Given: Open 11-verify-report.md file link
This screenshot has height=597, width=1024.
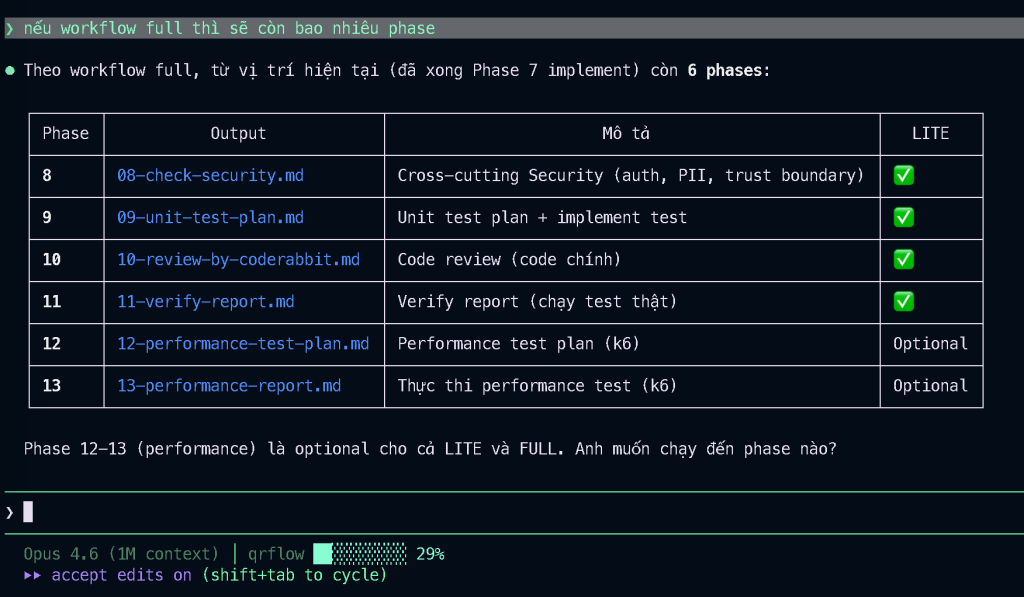Looking at the screenshot, I should tap(206, 302).
